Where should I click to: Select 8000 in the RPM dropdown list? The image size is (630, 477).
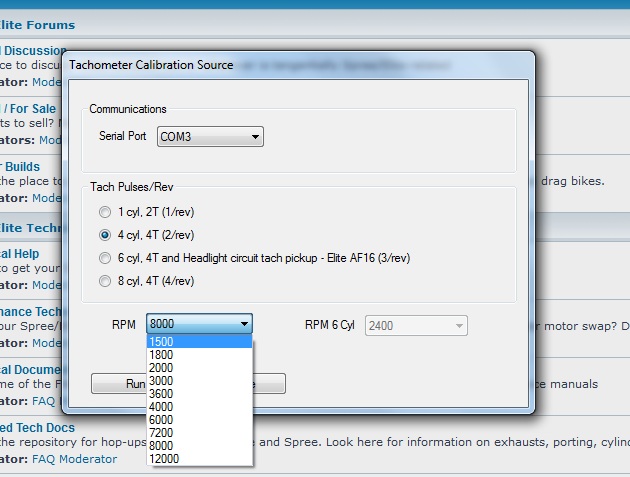[x=199, y=446]
